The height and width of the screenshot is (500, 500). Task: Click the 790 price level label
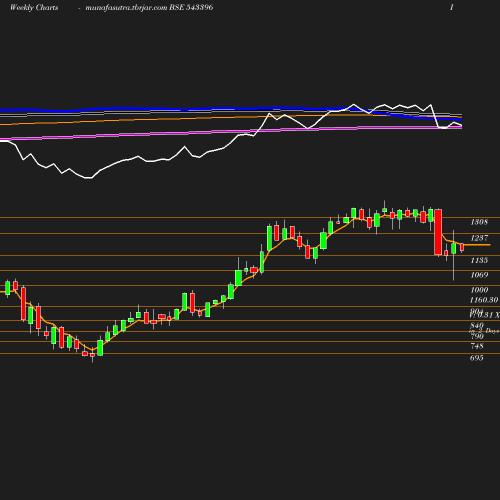477,336
